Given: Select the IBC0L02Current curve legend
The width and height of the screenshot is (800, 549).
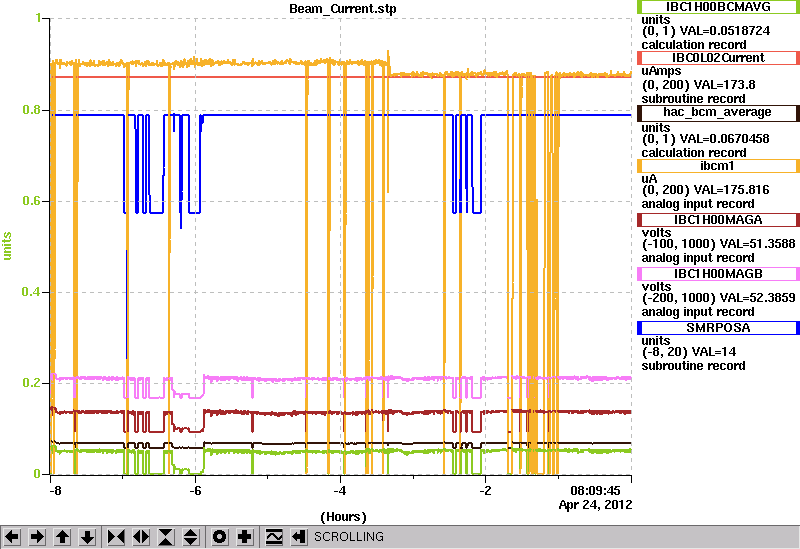Looking at the screenshot, I should [x=718, y=58].
